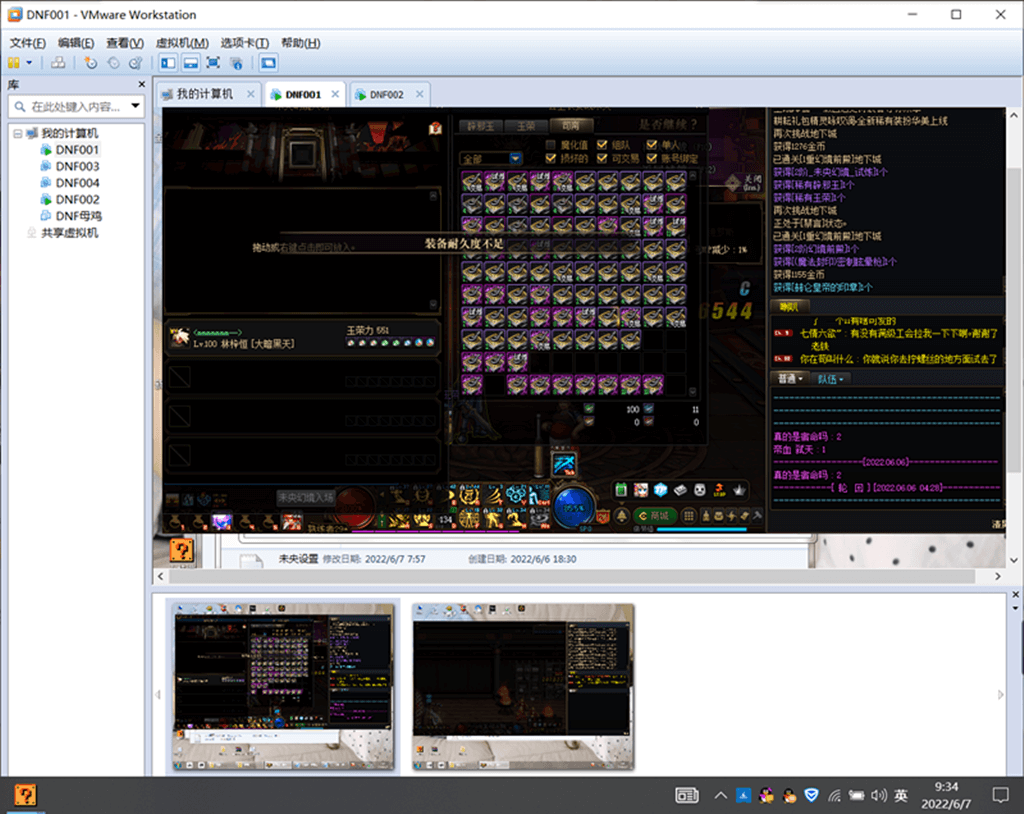Click the in-game bell notification icon
The image size is (1024, 814).
point(621,515)
